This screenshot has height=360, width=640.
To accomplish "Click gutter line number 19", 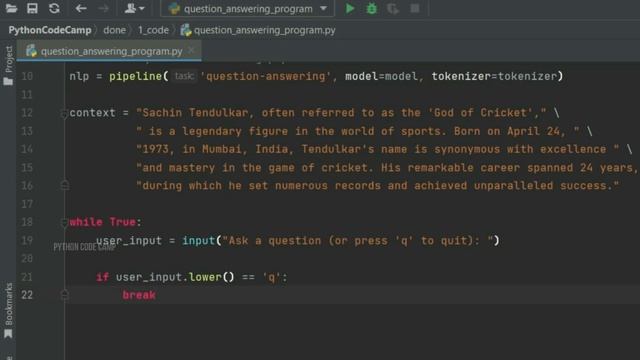I will tap(27, 240).
